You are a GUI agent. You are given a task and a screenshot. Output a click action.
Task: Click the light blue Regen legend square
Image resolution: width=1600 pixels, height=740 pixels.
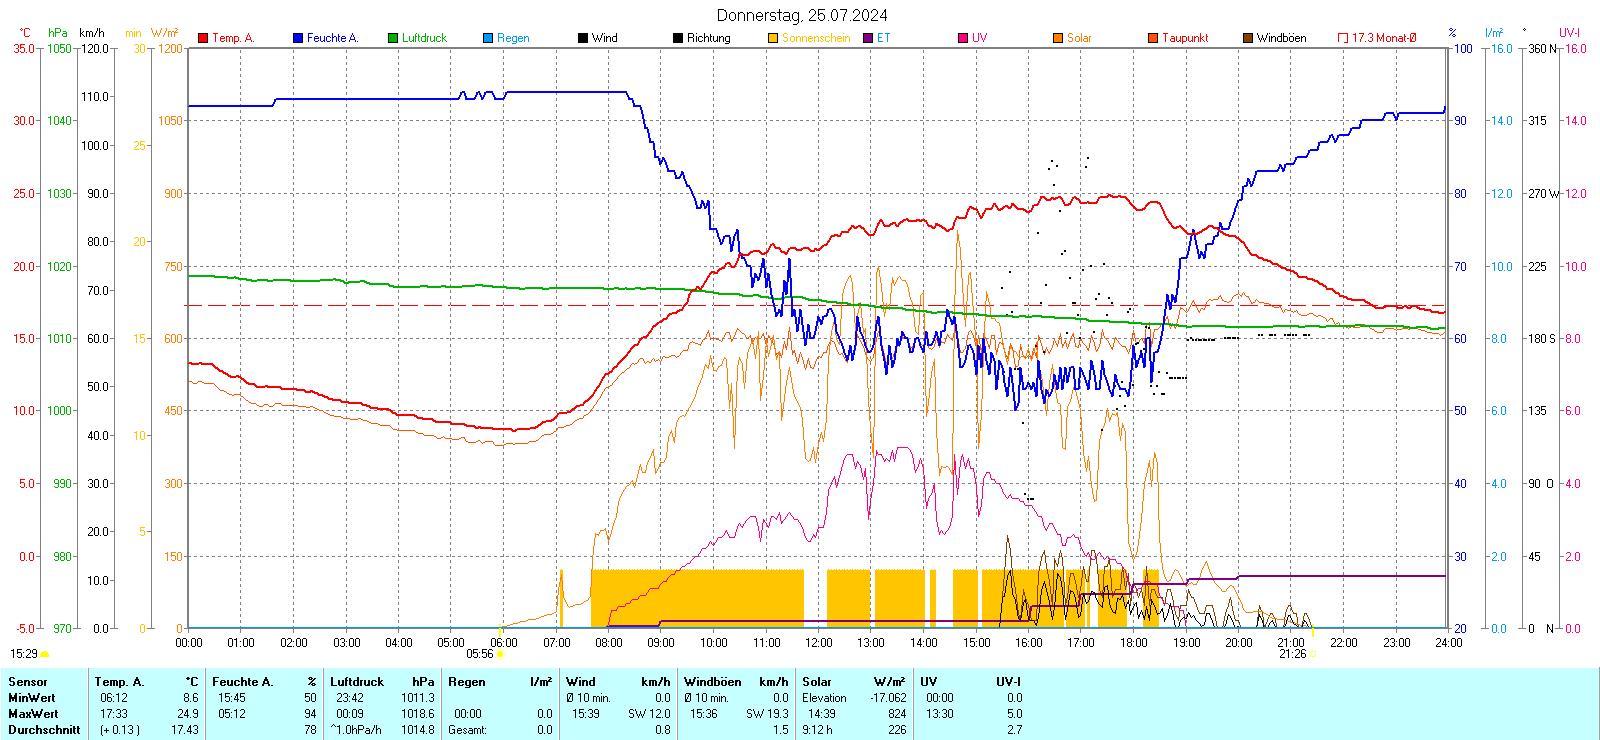488,38
